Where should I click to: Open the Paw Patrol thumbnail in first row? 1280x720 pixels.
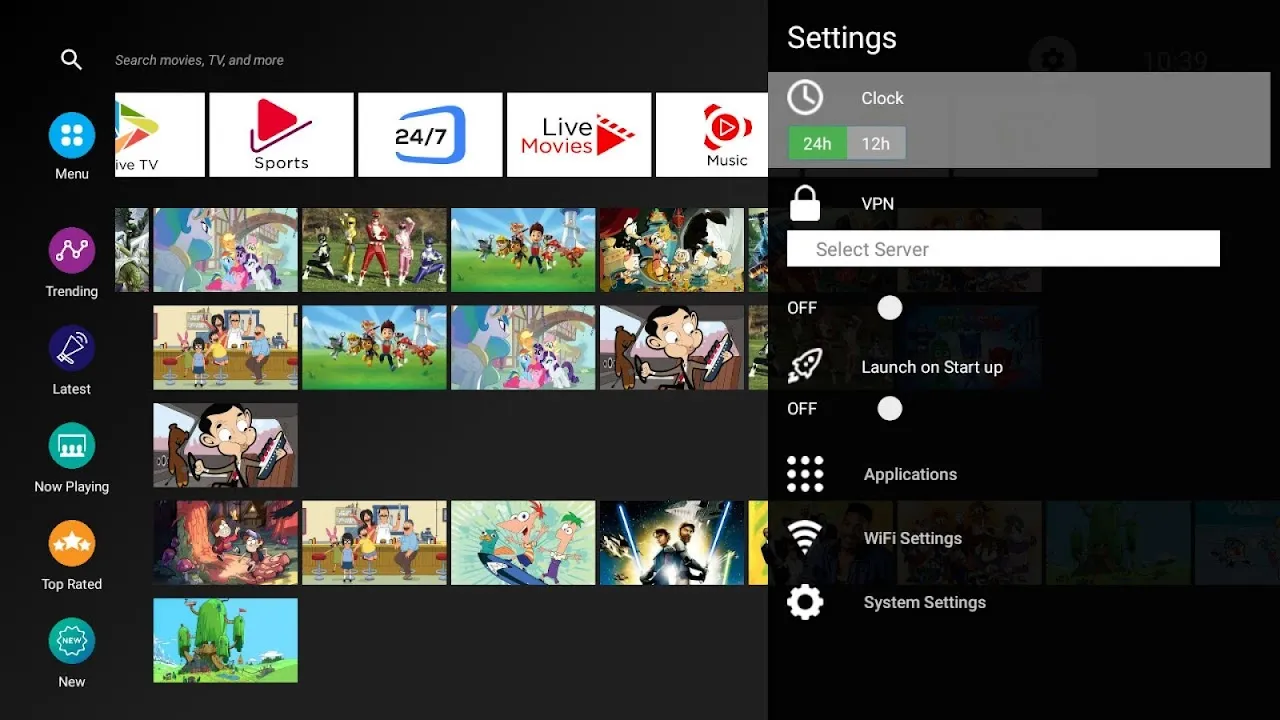tap(523, 250)
